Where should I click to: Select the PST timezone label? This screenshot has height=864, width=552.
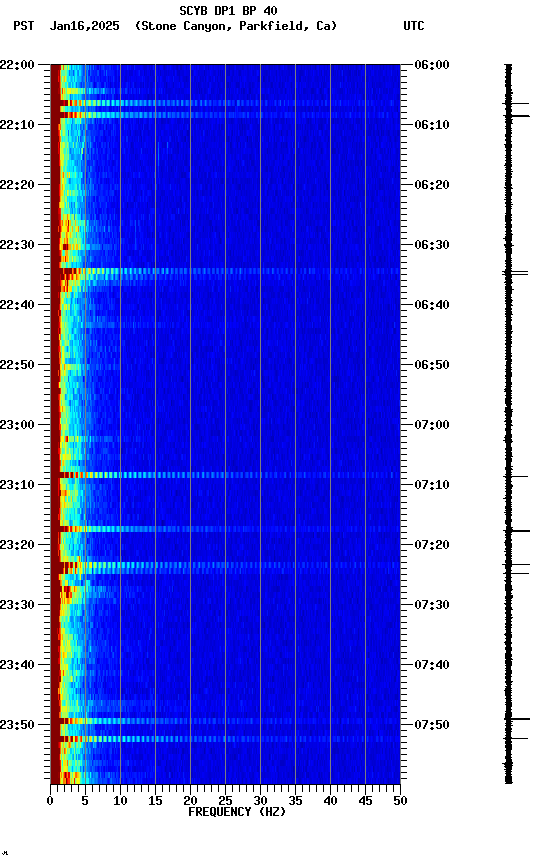pos(24,26)
